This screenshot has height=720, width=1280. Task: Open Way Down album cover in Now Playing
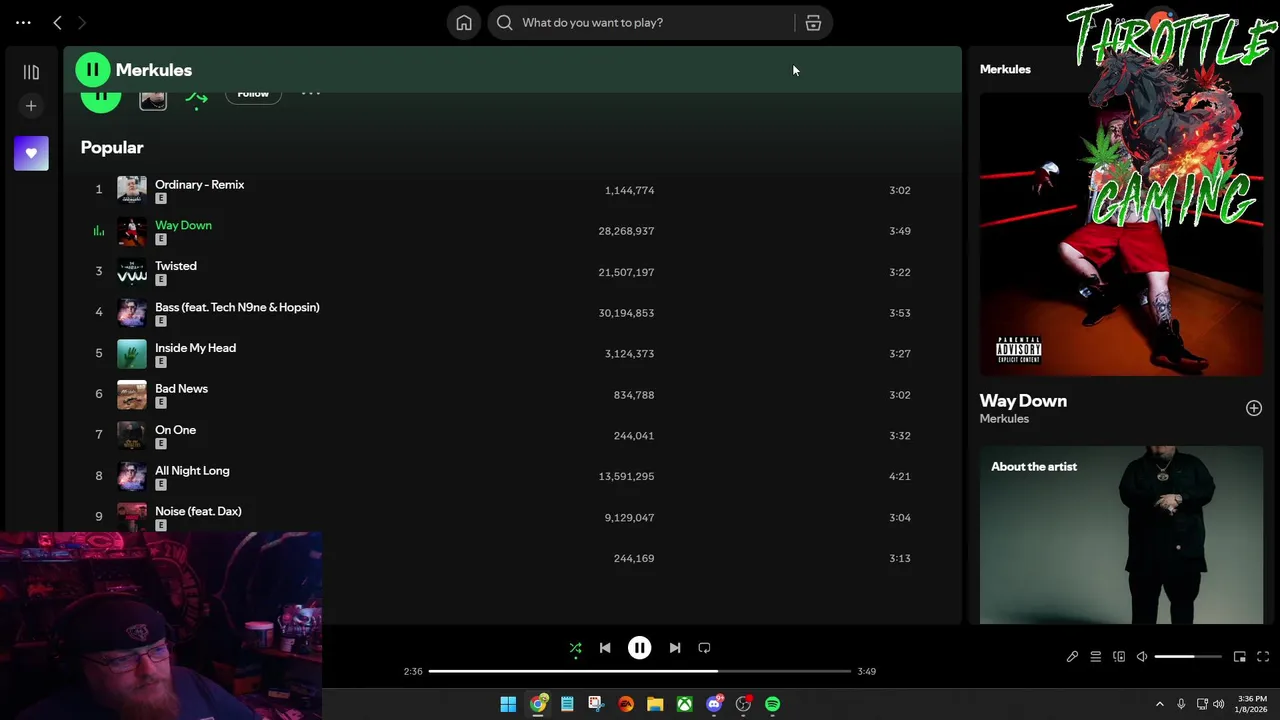pyautogui.click(x=1121, y=234)
